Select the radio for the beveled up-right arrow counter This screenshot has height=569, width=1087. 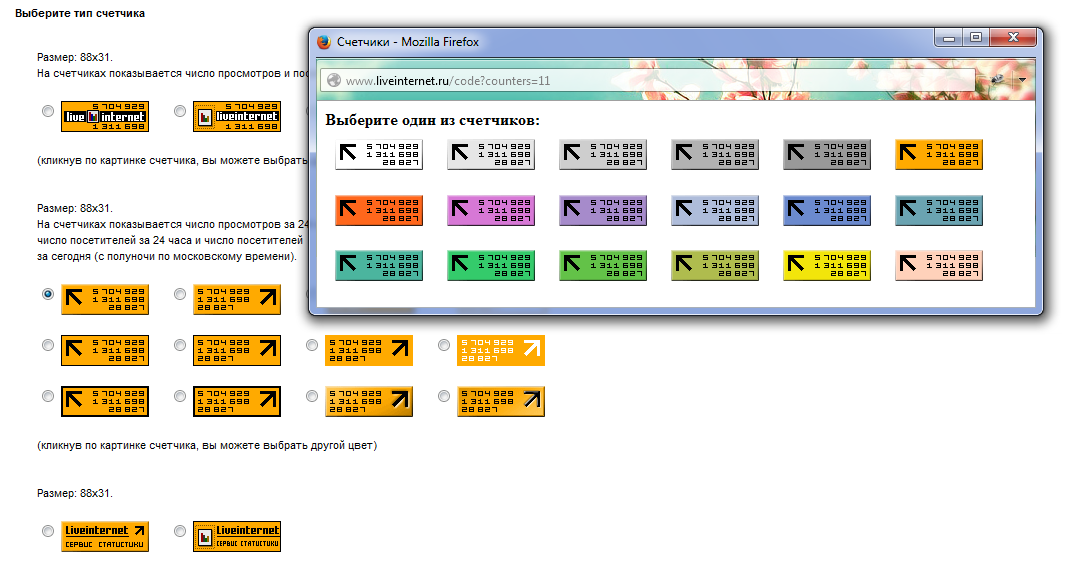(180, 294)
